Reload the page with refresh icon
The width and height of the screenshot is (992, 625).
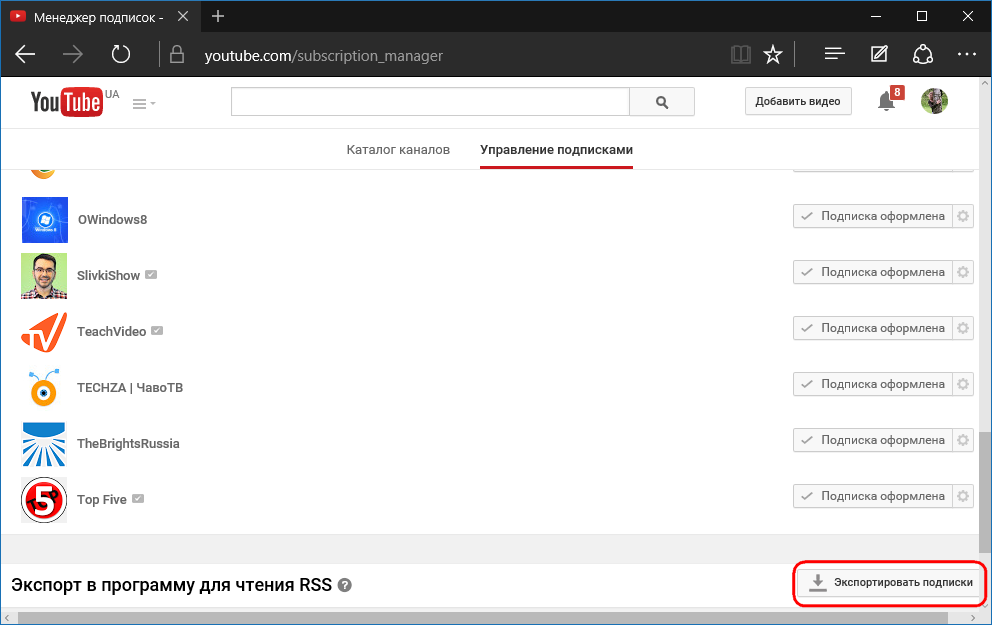120,55
